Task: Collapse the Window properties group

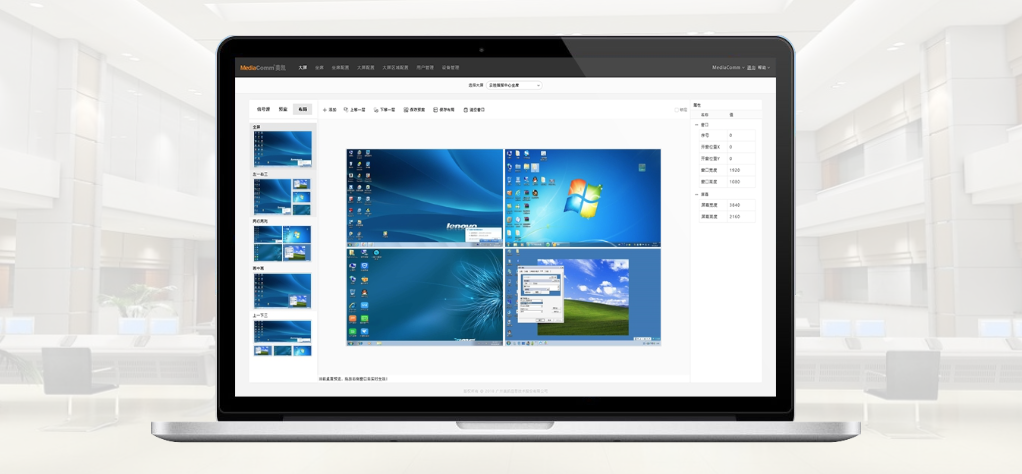Action: click(x=696, y=125)
